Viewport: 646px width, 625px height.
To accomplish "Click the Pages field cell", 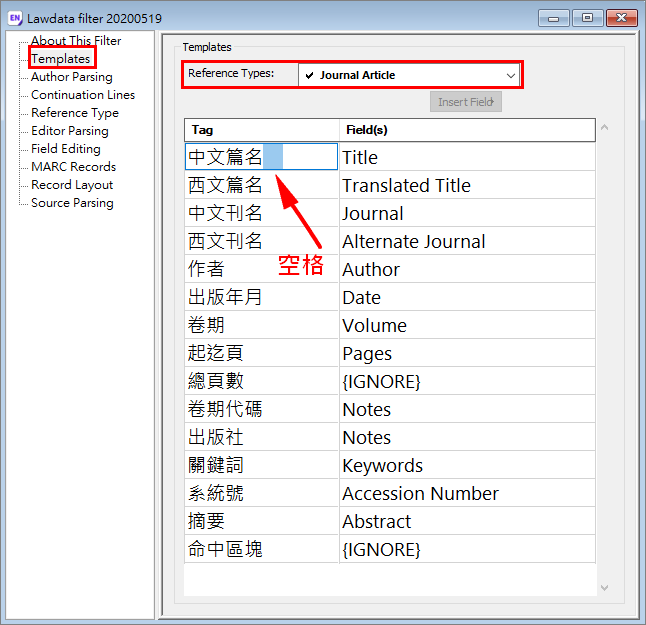I will pos(467,353).
